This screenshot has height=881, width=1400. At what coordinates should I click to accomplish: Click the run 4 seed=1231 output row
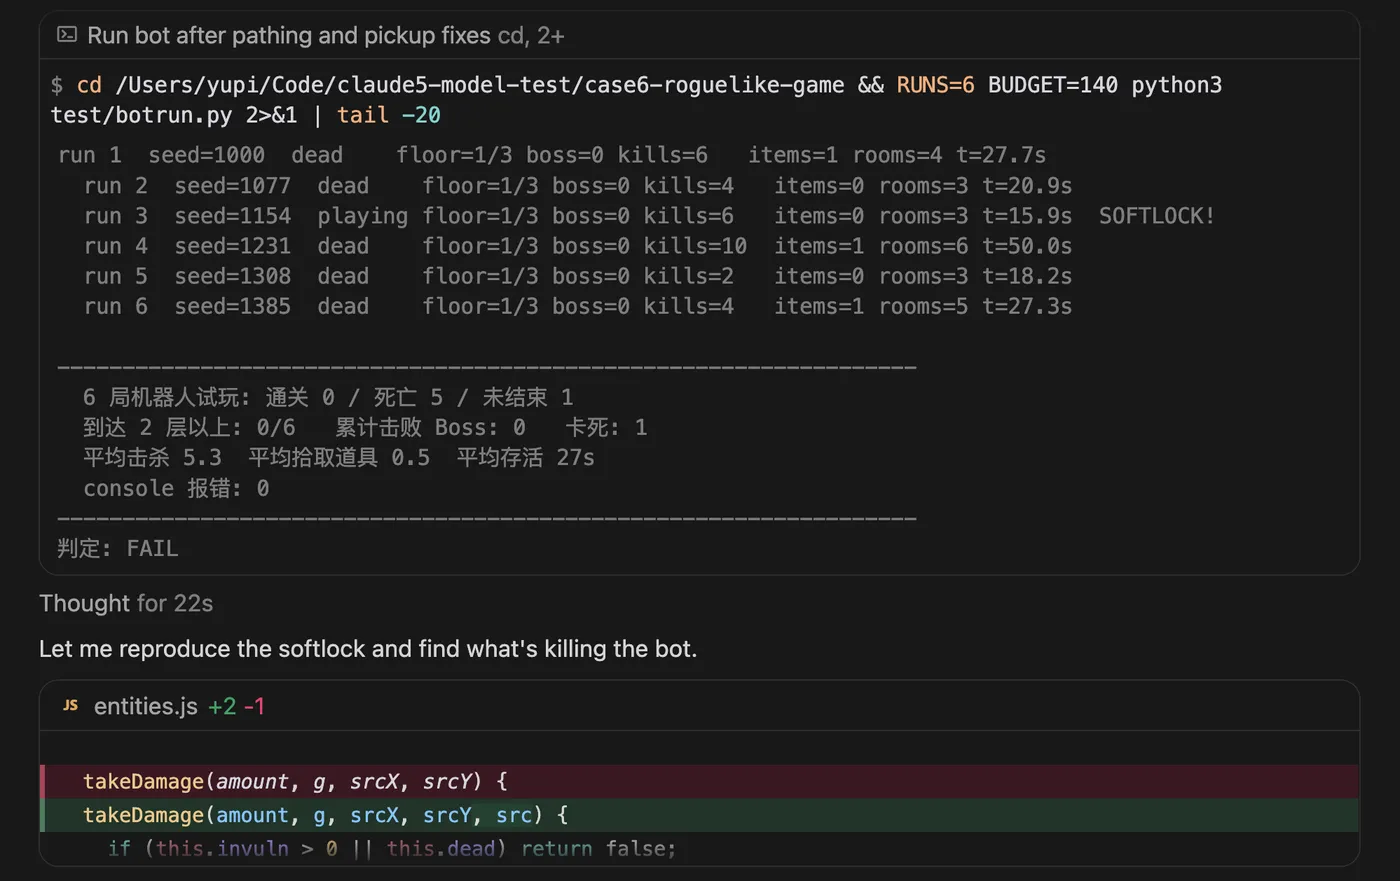pos(578,246)
